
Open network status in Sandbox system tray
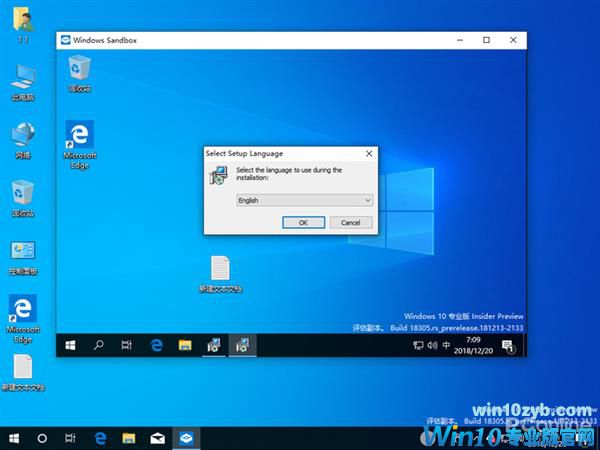(418, 346)
